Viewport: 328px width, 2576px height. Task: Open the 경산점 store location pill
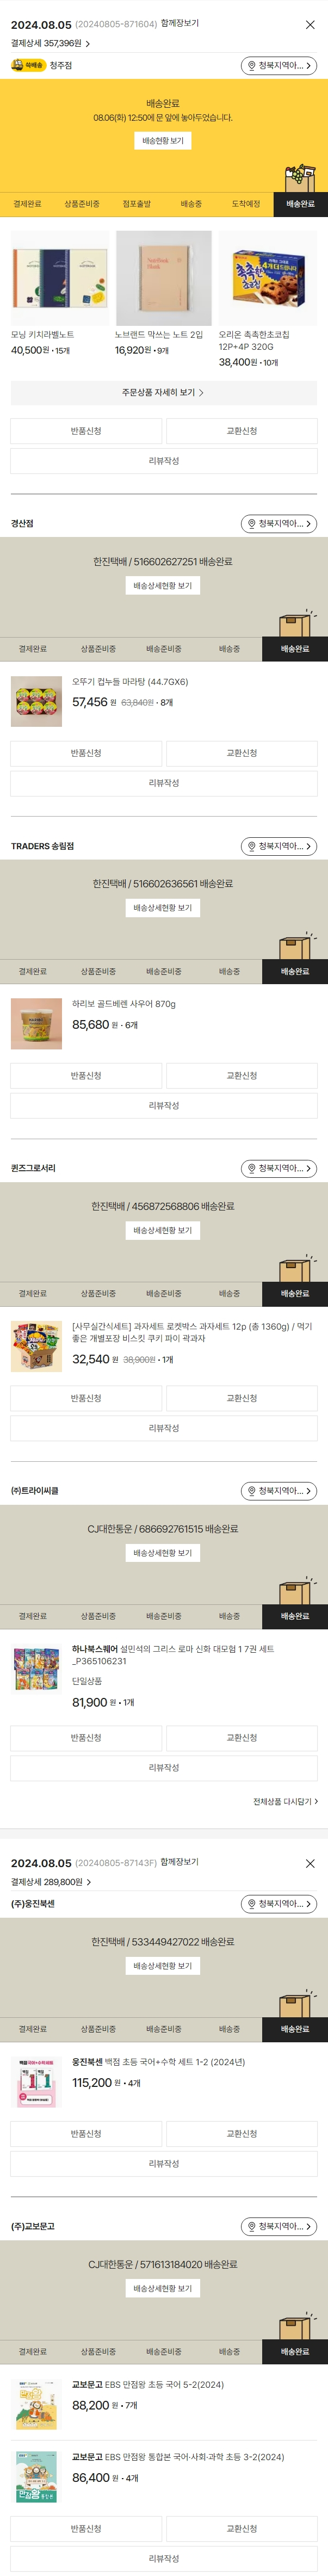(x=279, y=523)
